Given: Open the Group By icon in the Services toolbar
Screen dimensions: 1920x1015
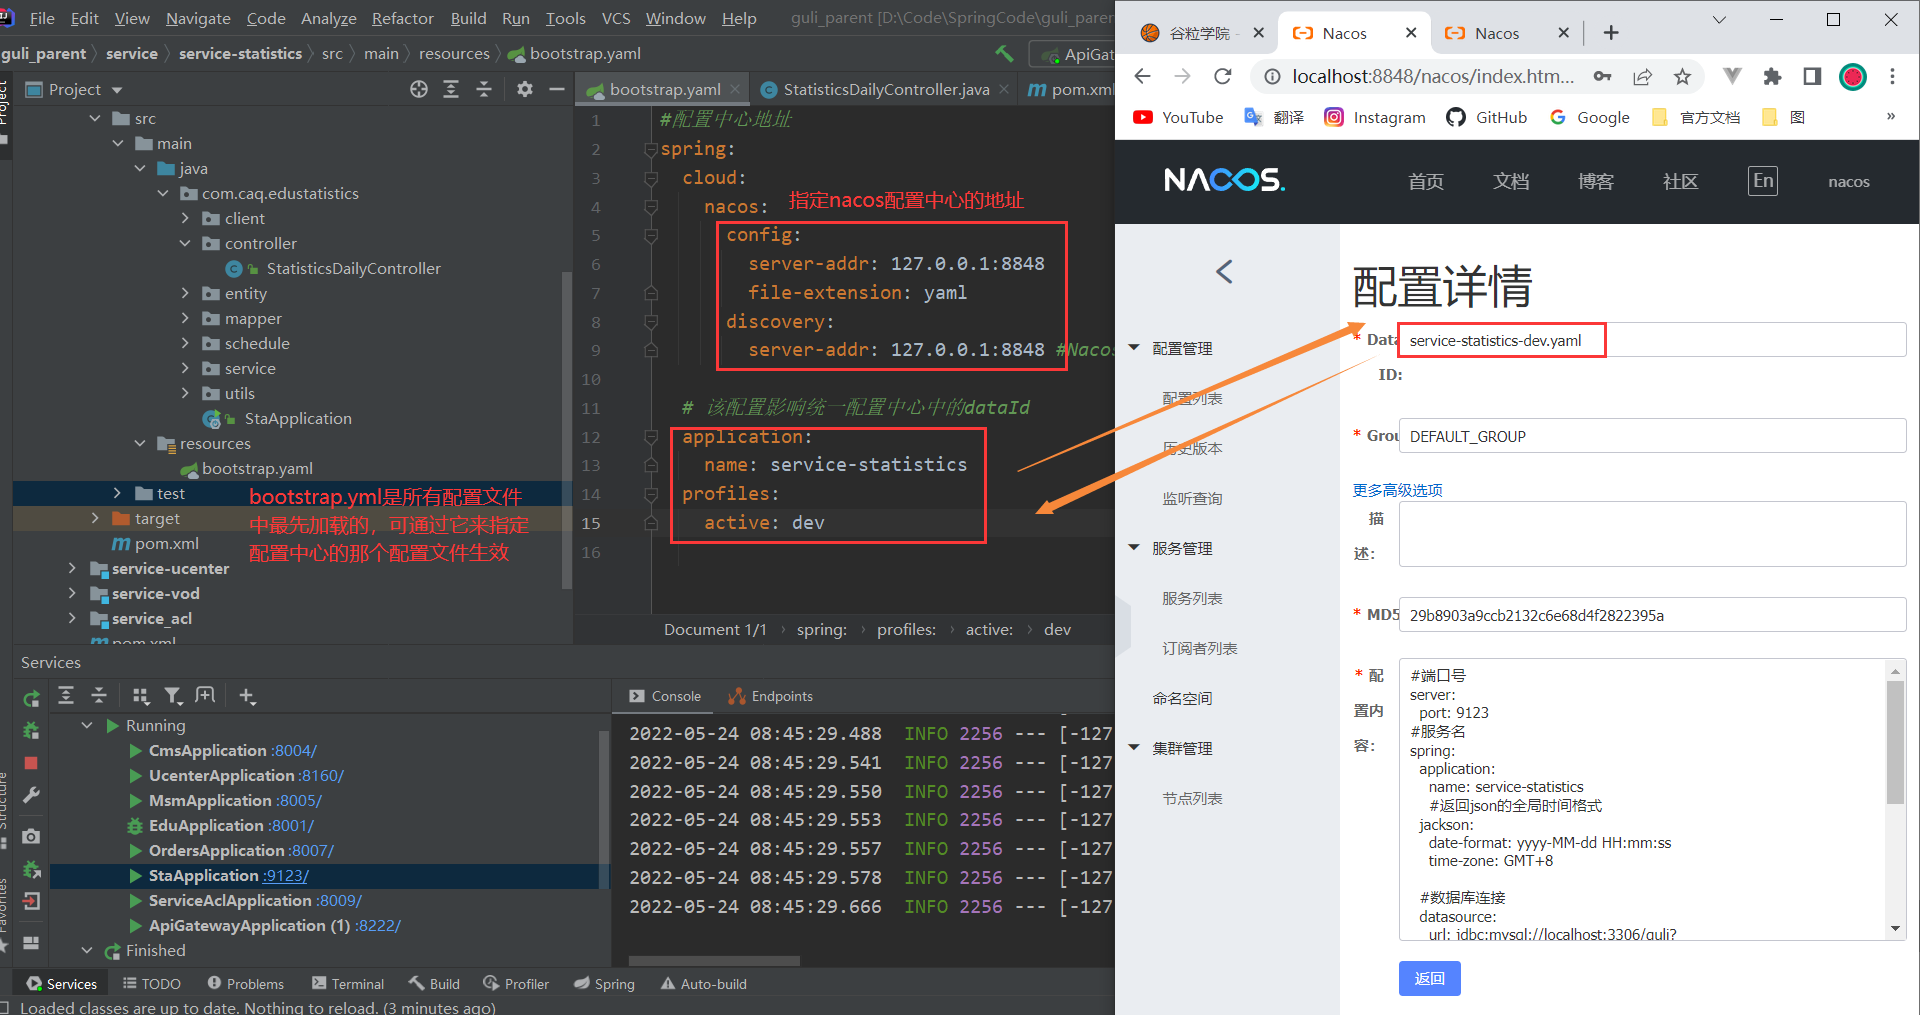Looking at the screenshot, I should tap(141, 696).
